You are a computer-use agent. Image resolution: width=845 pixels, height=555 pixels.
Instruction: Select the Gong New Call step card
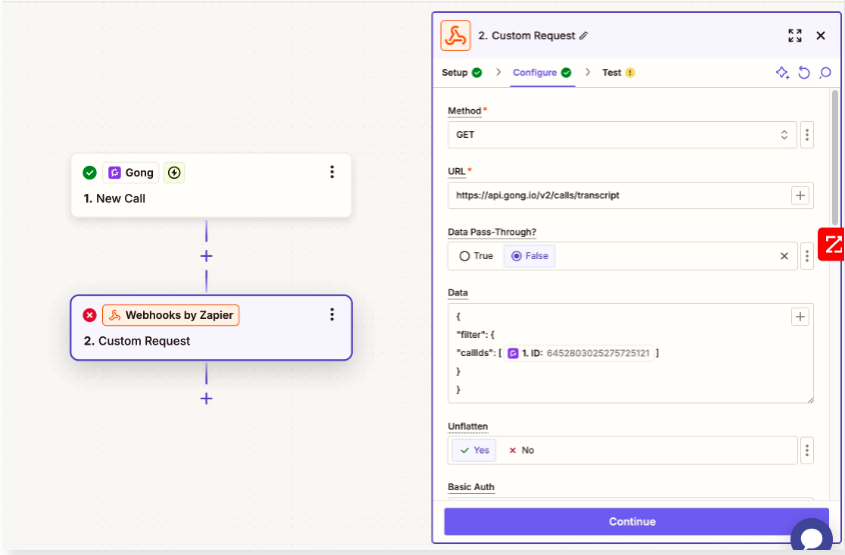[211, 185]
